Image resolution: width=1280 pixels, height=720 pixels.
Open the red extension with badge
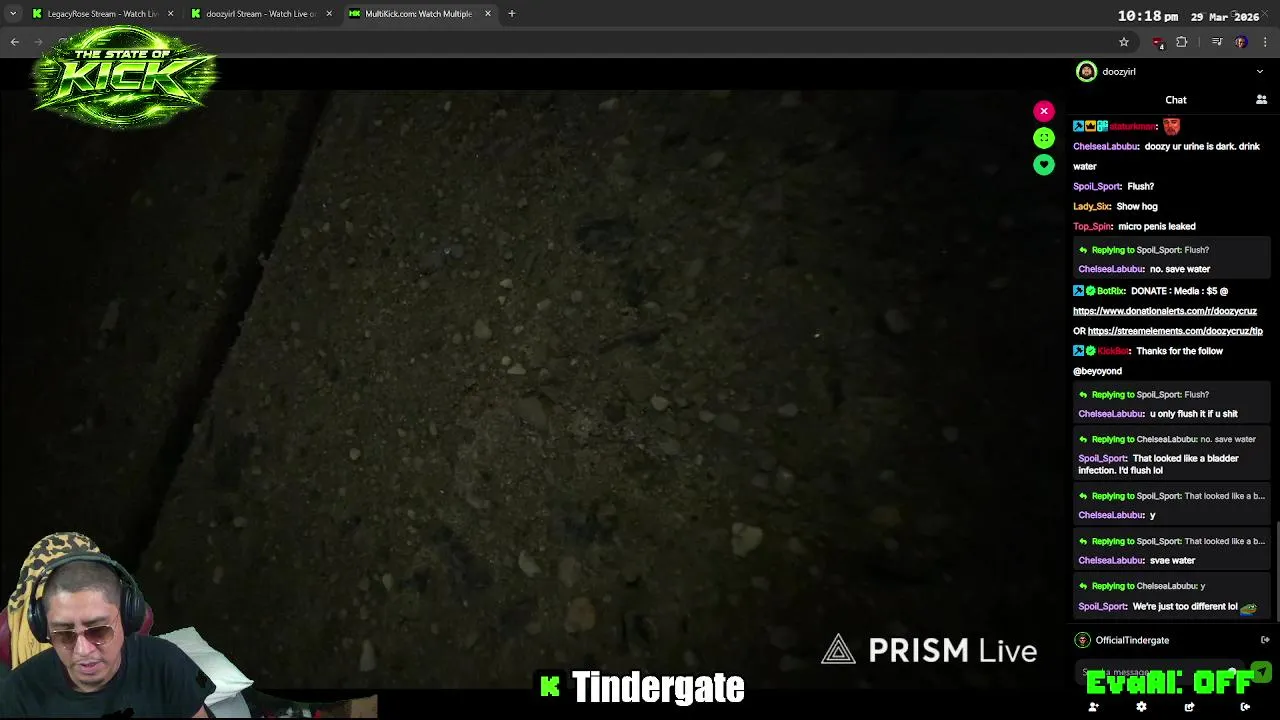(1158, 42)
